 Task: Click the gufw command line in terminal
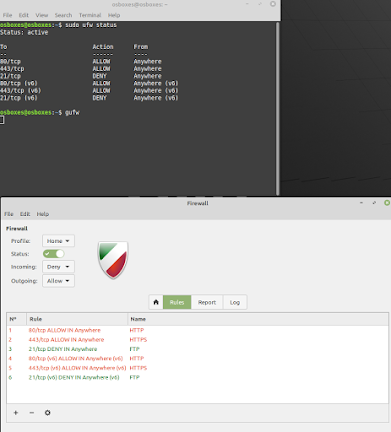(40, 113)
